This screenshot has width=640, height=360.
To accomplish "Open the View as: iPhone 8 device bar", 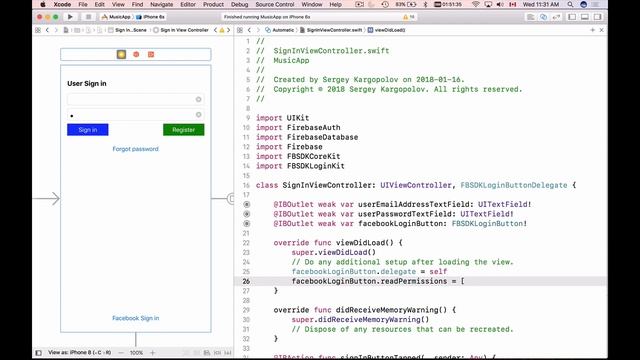I will pyautogui.click(x=79, y=353).
